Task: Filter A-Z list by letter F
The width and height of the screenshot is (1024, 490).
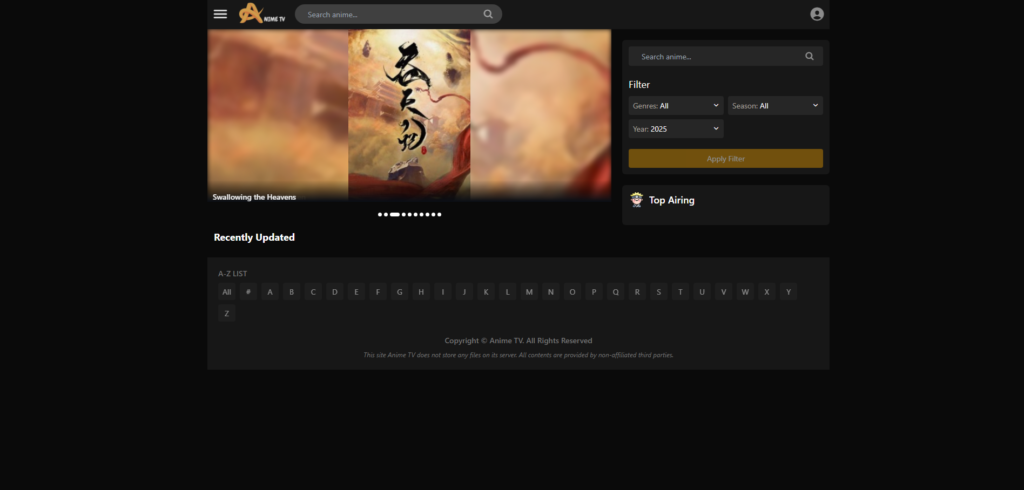Action: click(377, 292)
